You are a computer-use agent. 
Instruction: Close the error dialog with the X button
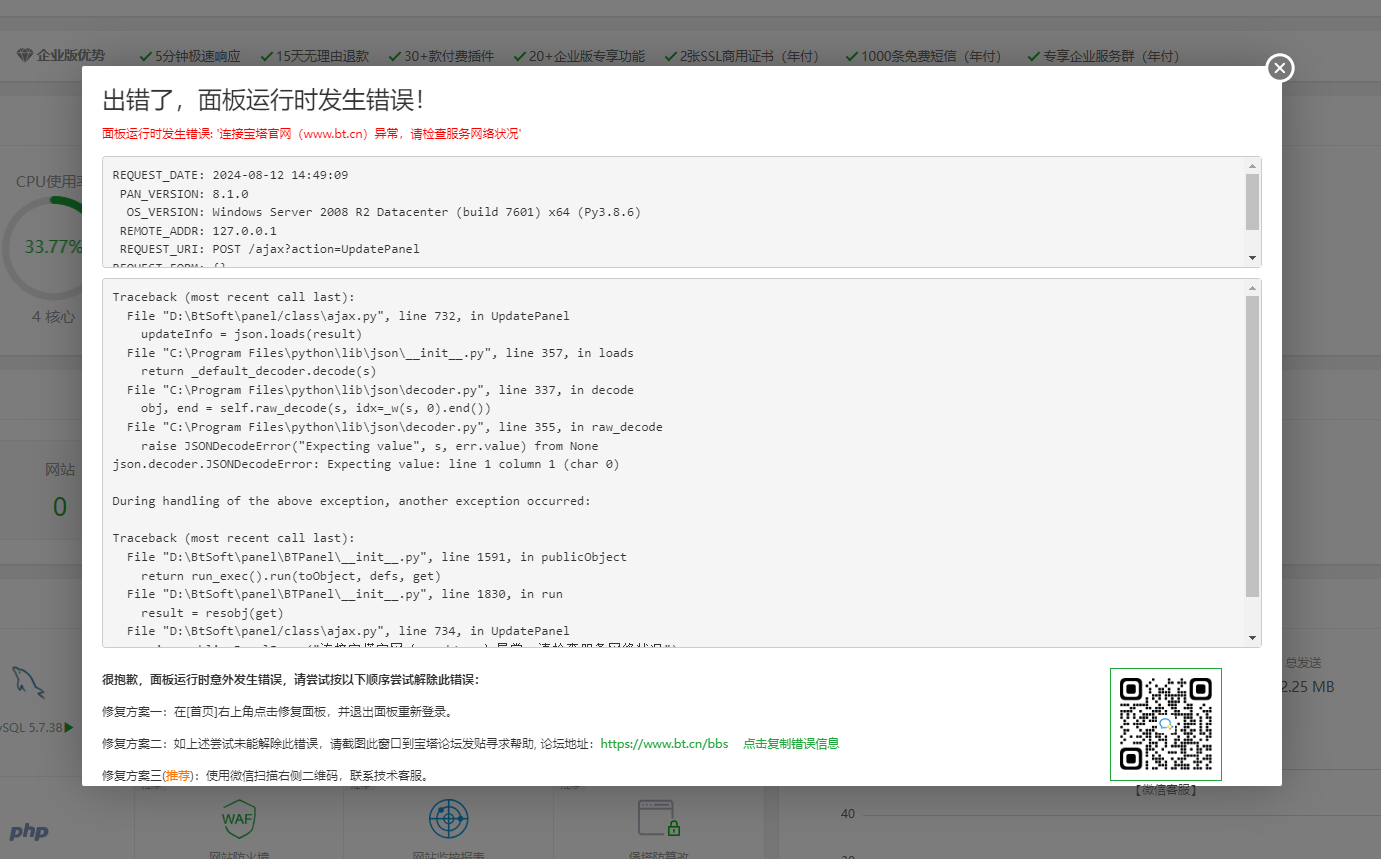coord(1280,68)
